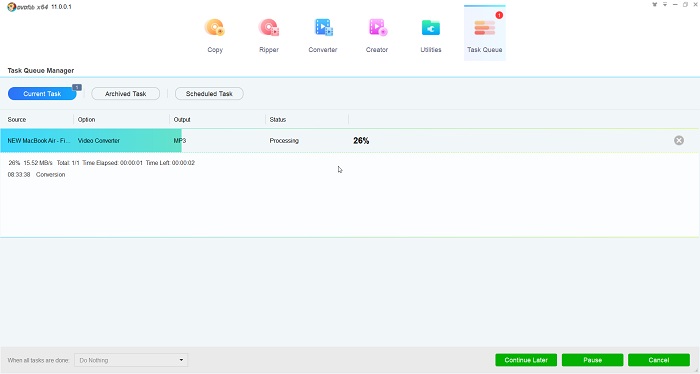Click the title bar skin icon
This screenshot has height=374, width=700.
click(x=654, y=4)
